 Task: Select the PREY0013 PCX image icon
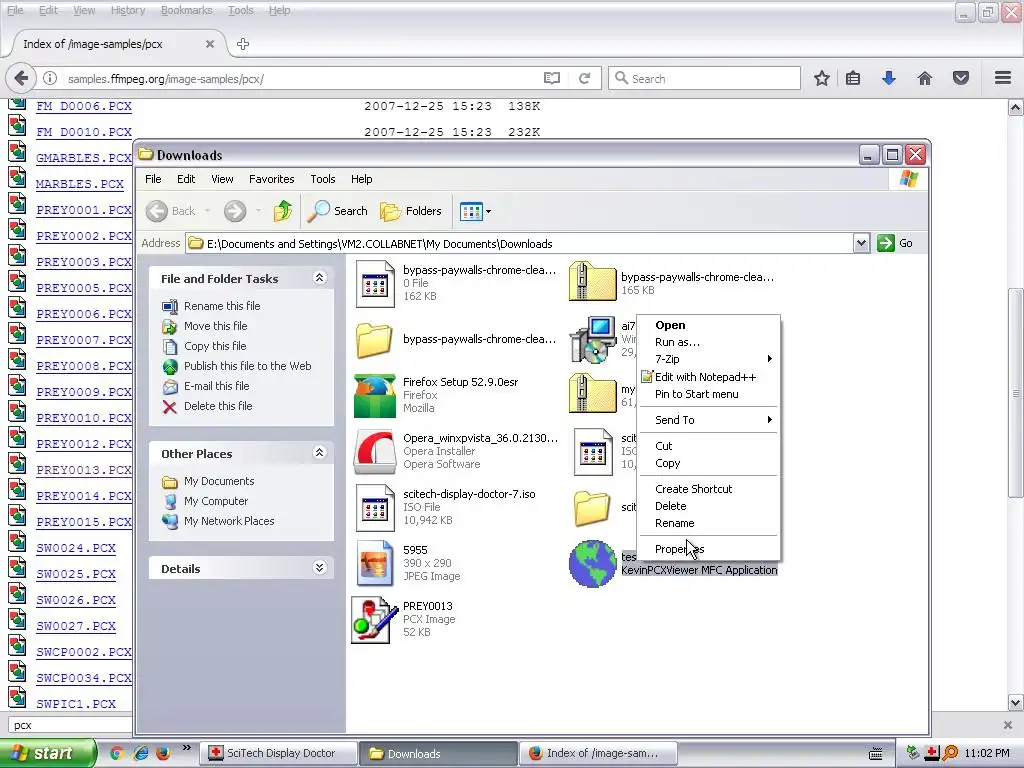point(374,620)
